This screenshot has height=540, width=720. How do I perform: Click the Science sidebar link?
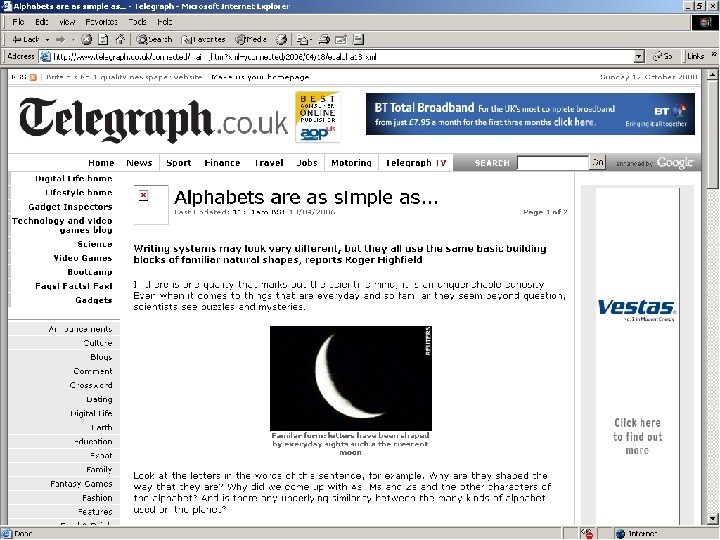[x=95, y=244]
